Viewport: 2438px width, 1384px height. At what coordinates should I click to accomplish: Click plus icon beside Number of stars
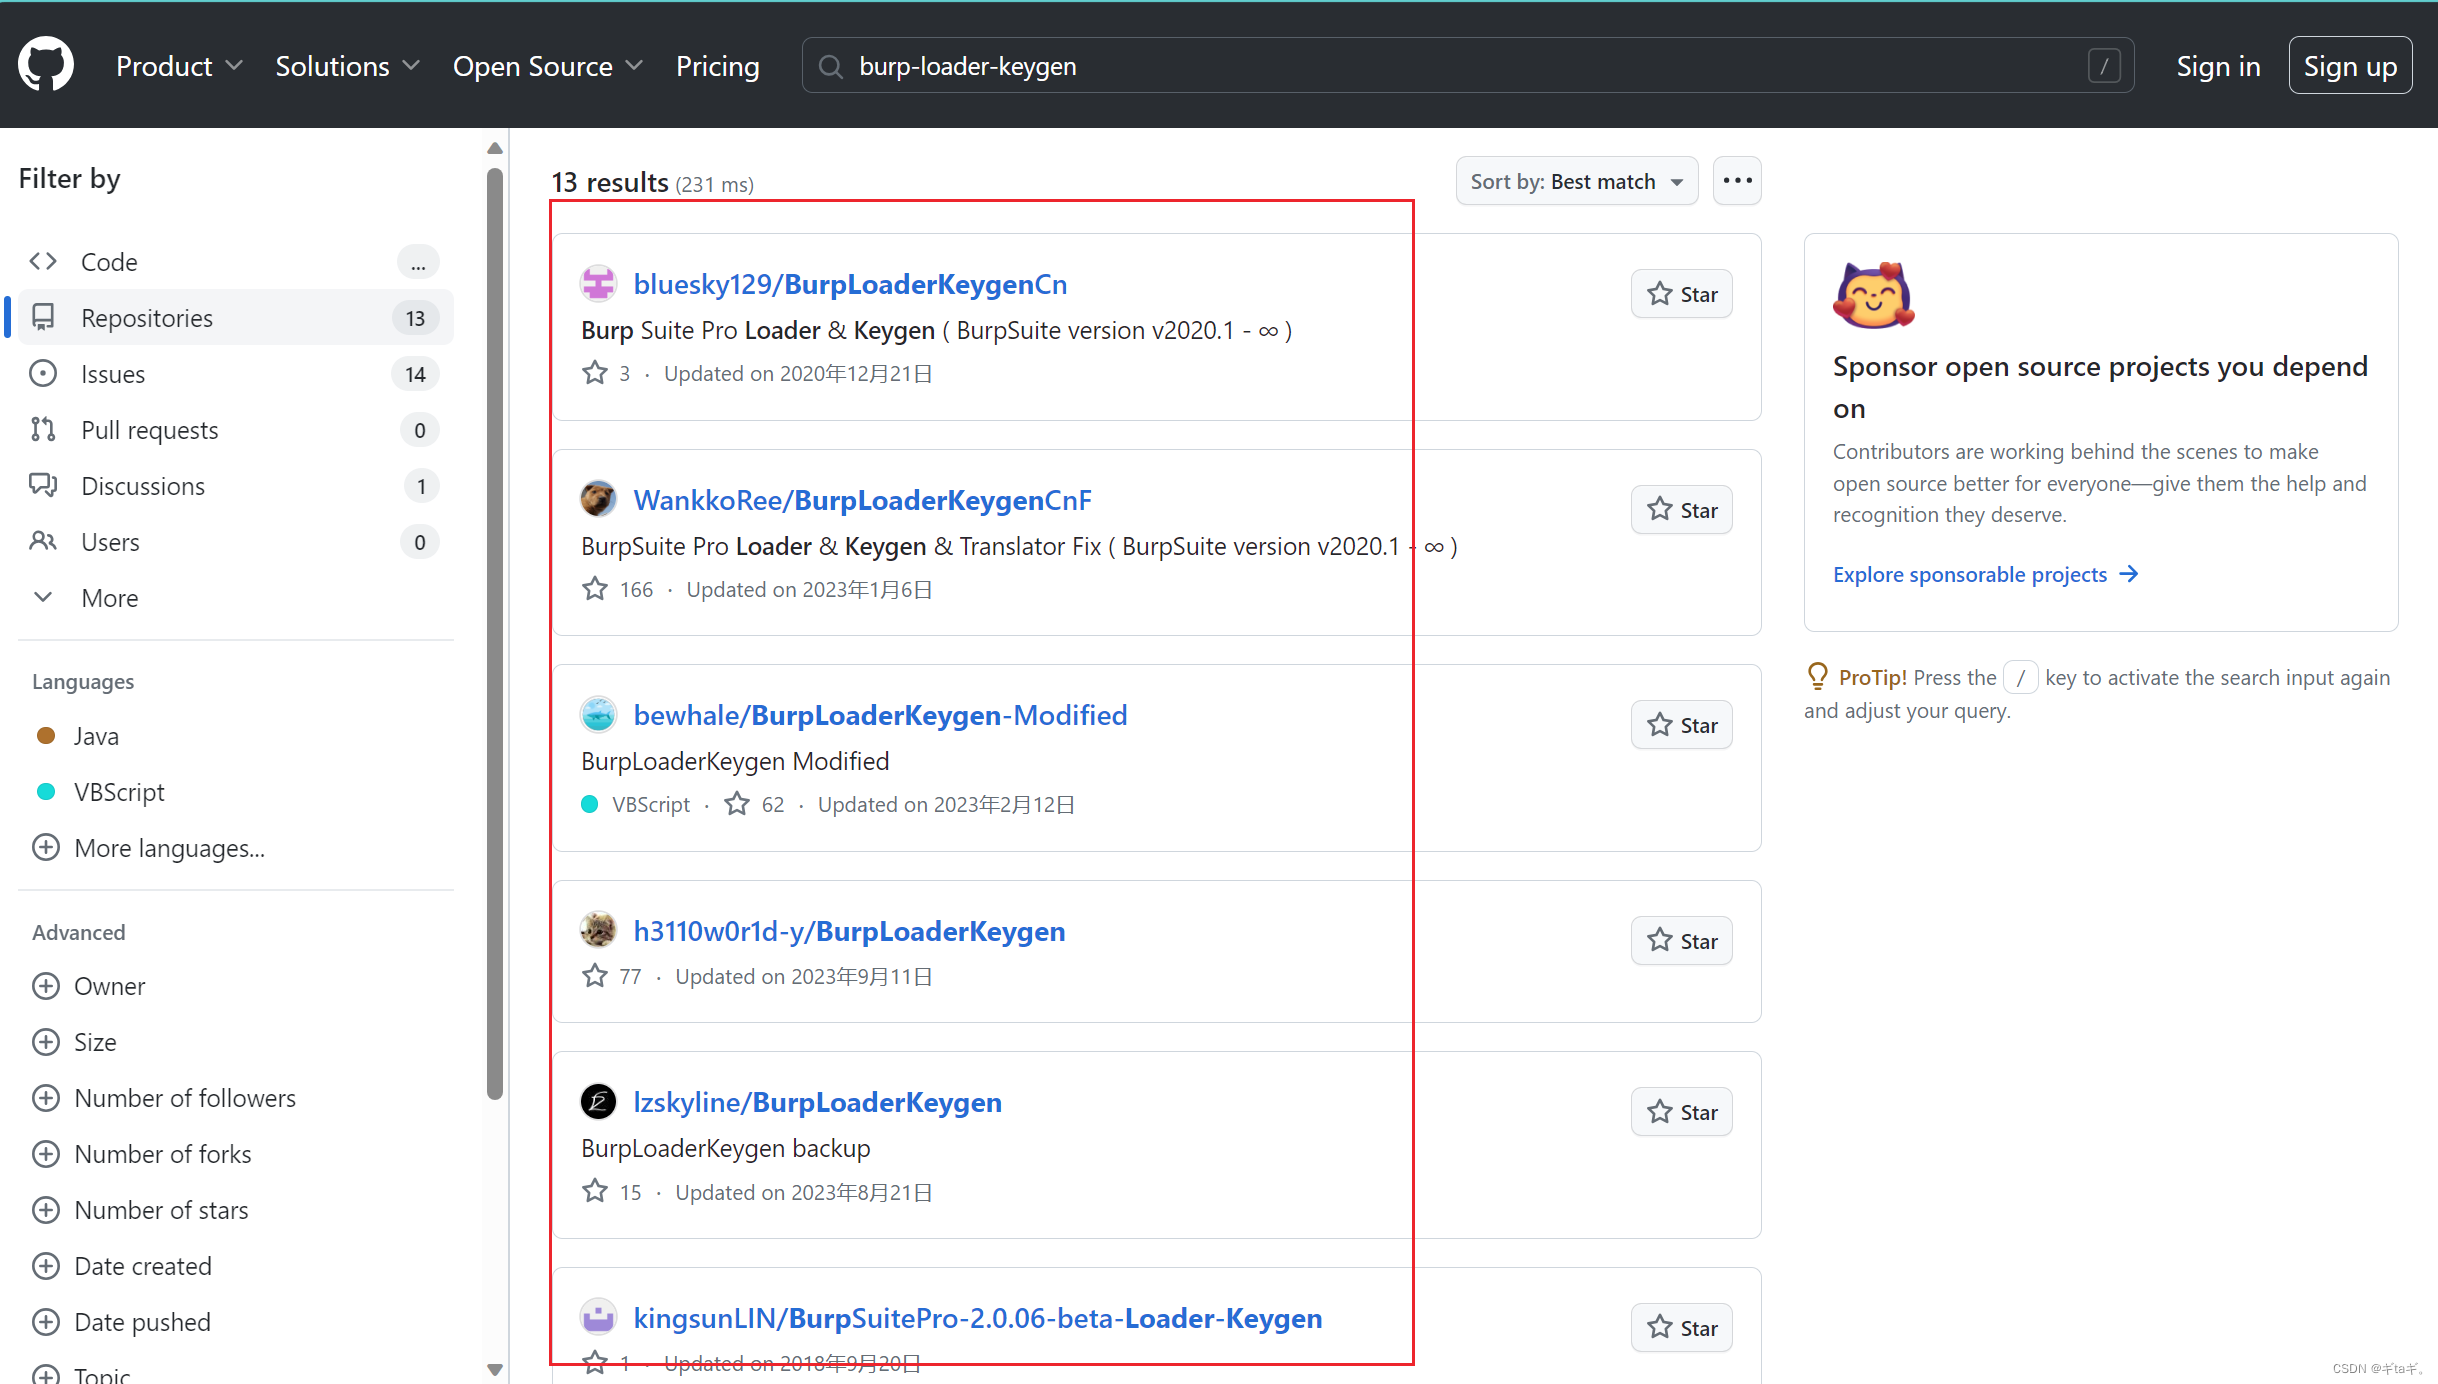pos(46,1210)
